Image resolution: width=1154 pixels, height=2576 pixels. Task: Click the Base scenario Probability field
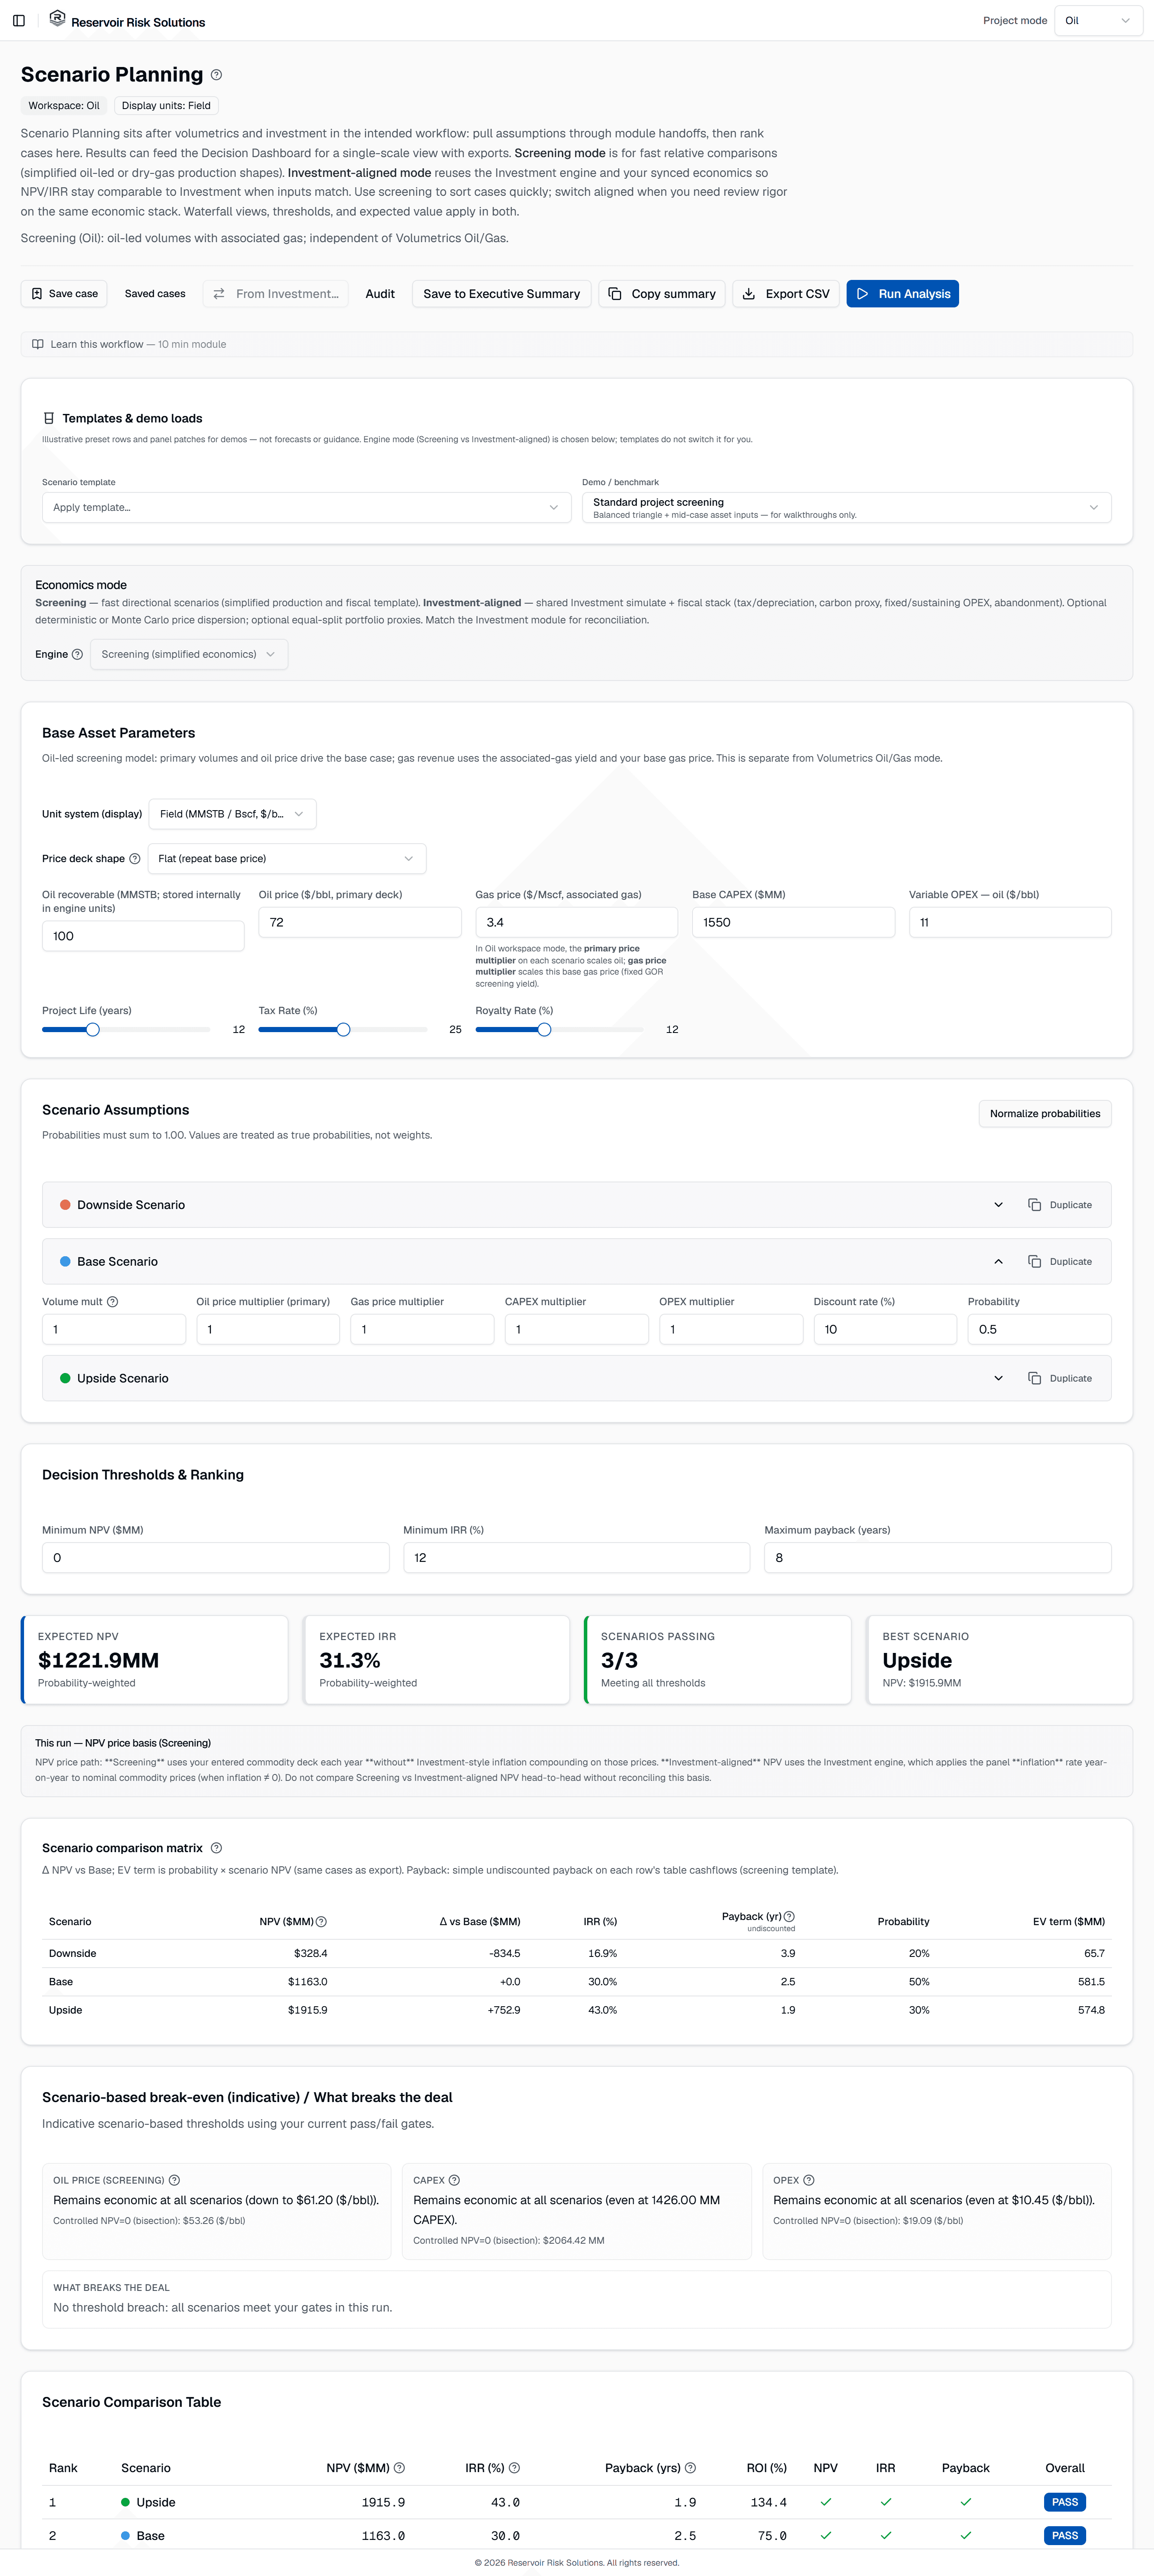1039,1329
